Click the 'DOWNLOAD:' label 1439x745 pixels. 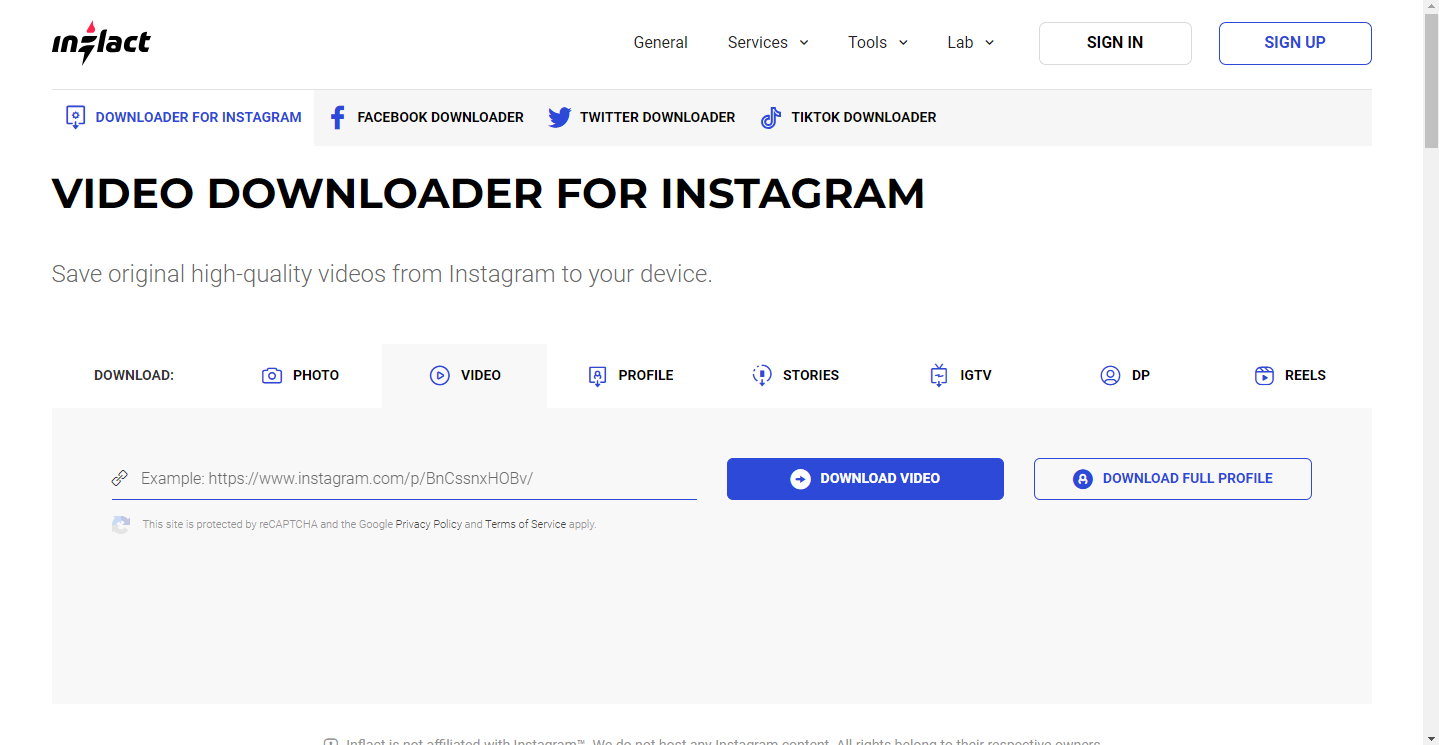click(134, 375)
